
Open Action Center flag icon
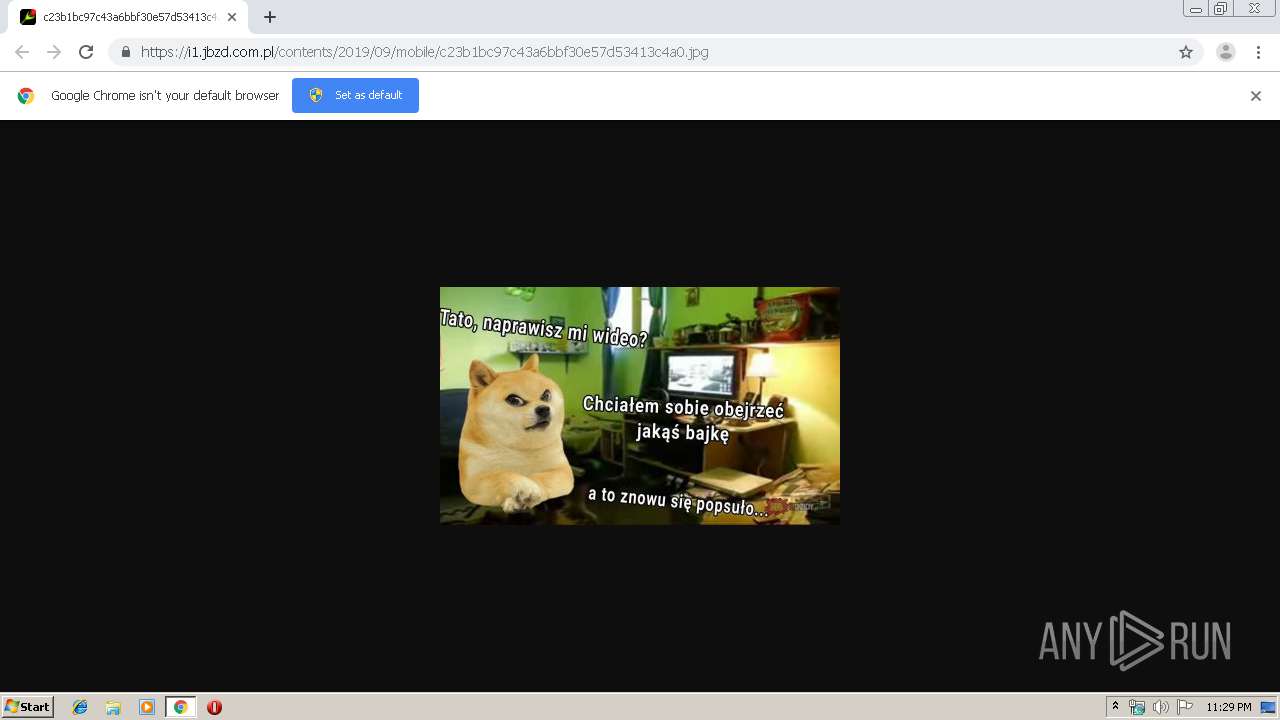pyautogui.click(x=1185, y=707)
